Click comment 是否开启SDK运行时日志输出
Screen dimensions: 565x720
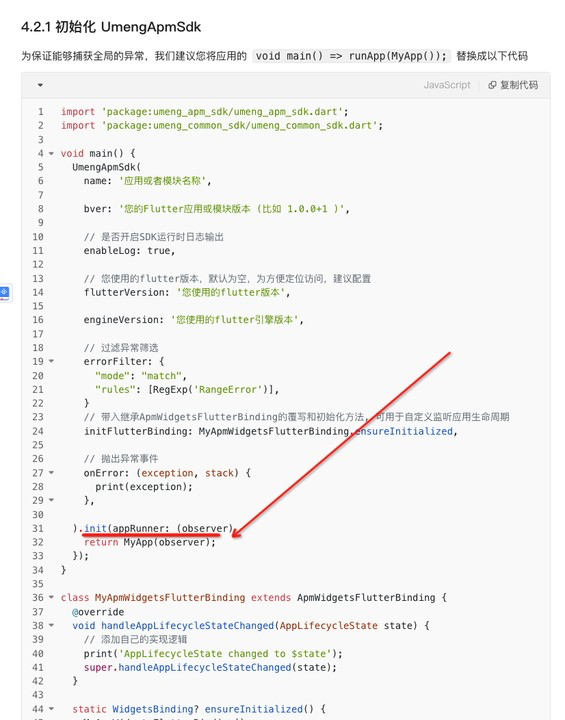[153, 237]
